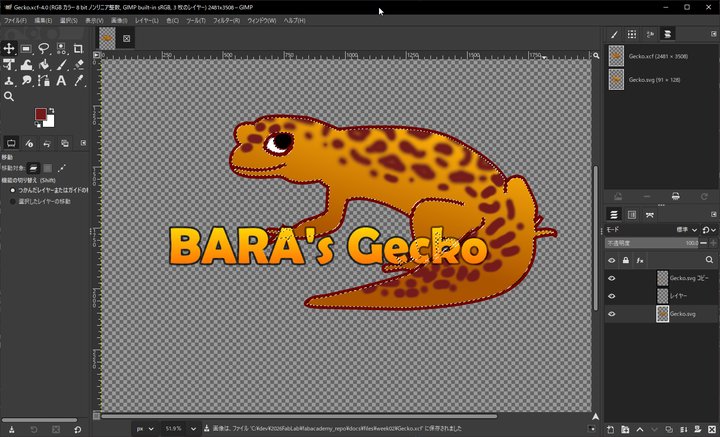Select the Rectangle Select tool
The width and height of the screenshot is (720, 437).
click(26, 48)
